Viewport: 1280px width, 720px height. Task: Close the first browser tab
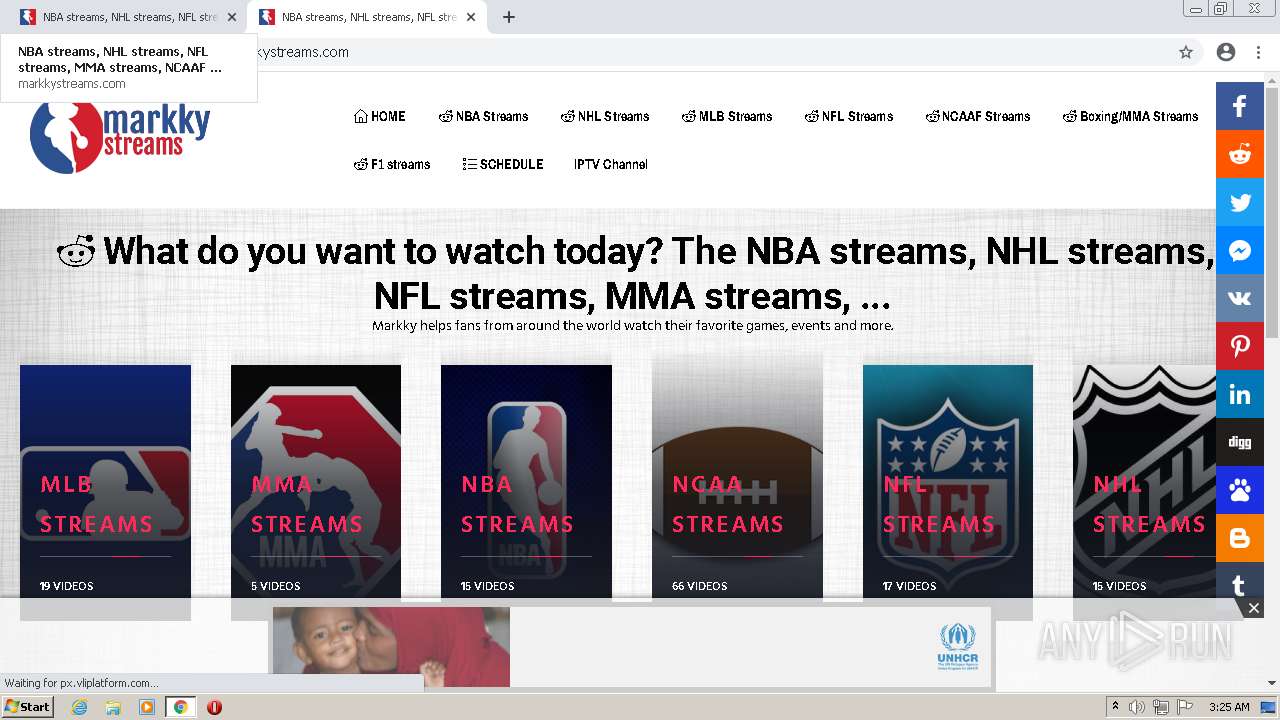pos(232,17)
